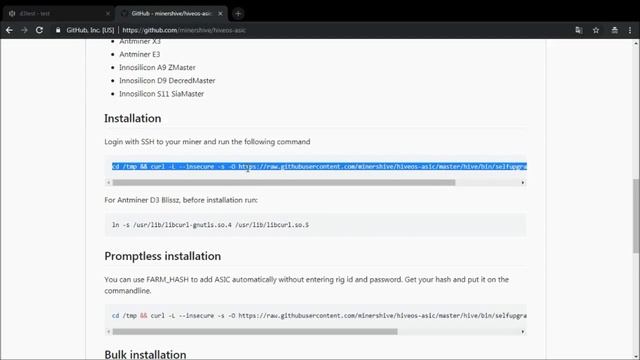640x360 pixels.
Task: Click Innosilicon D9 DecredMaster list item
Action: tap(167, 80)
